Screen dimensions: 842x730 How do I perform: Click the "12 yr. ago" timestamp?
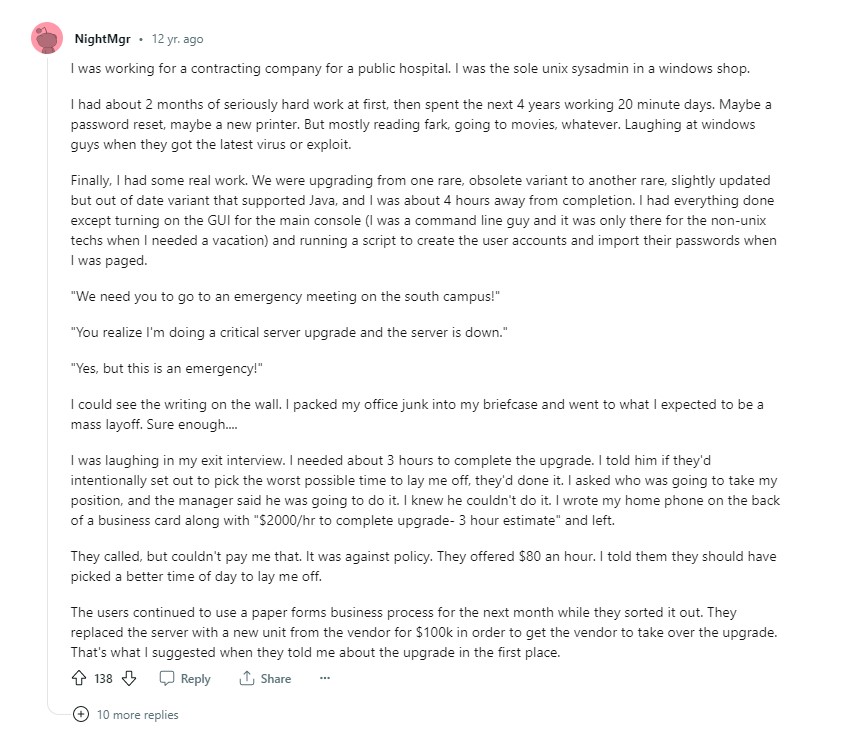point(177,39)
